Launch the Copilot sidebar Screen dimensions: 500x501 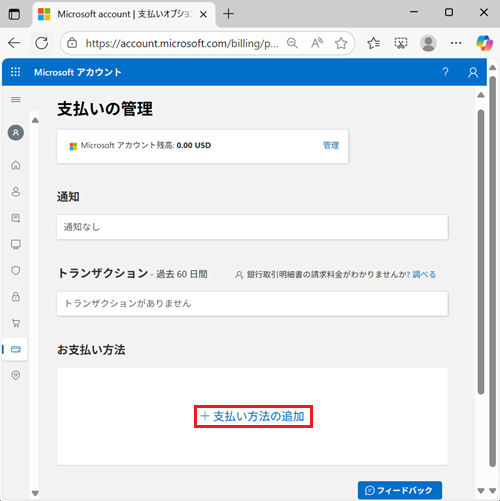pos(484,43)
